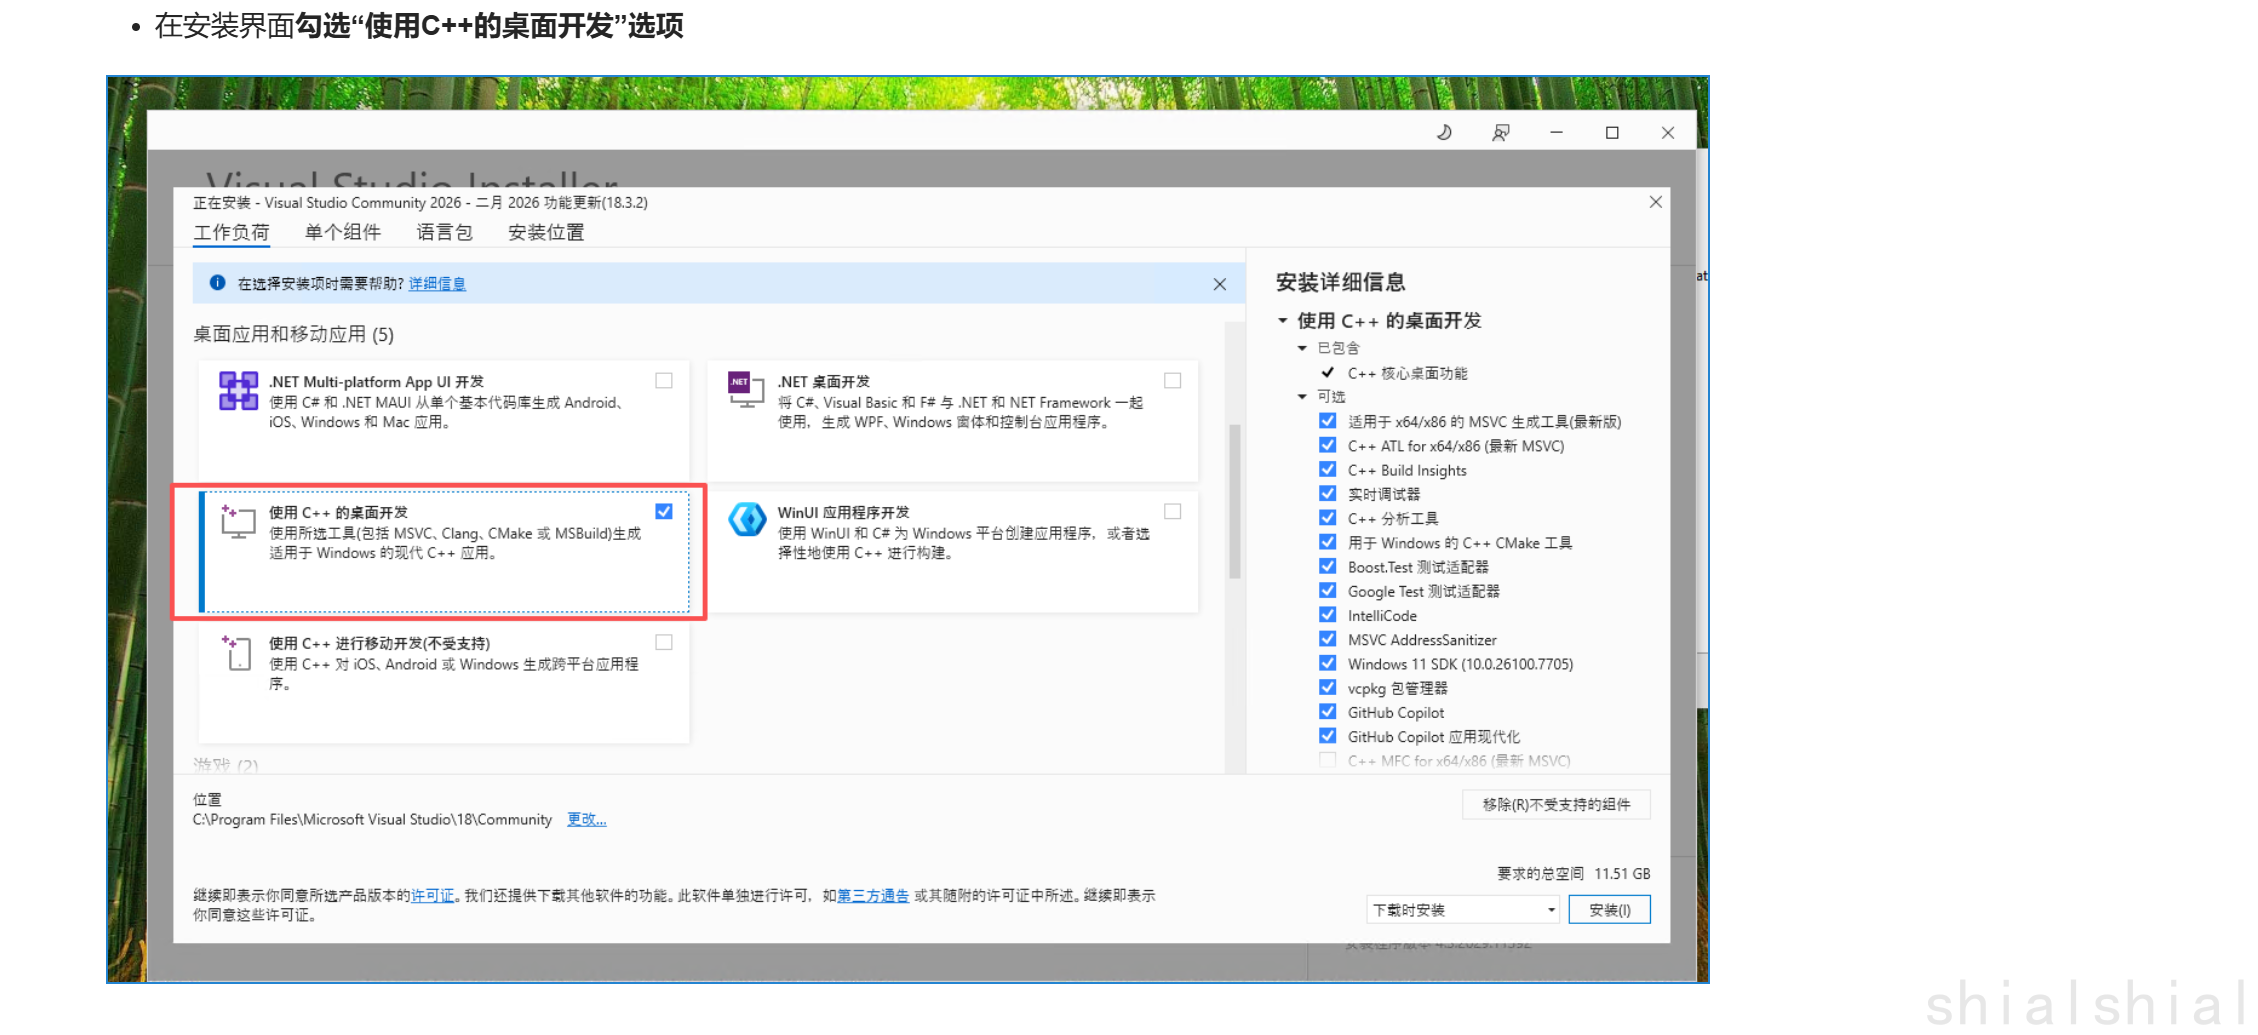Uncheck the GitHub Copilot option
The width and height of the screenshot is (2258, 1035).
pyautogui.click(x=1327, y=711)
